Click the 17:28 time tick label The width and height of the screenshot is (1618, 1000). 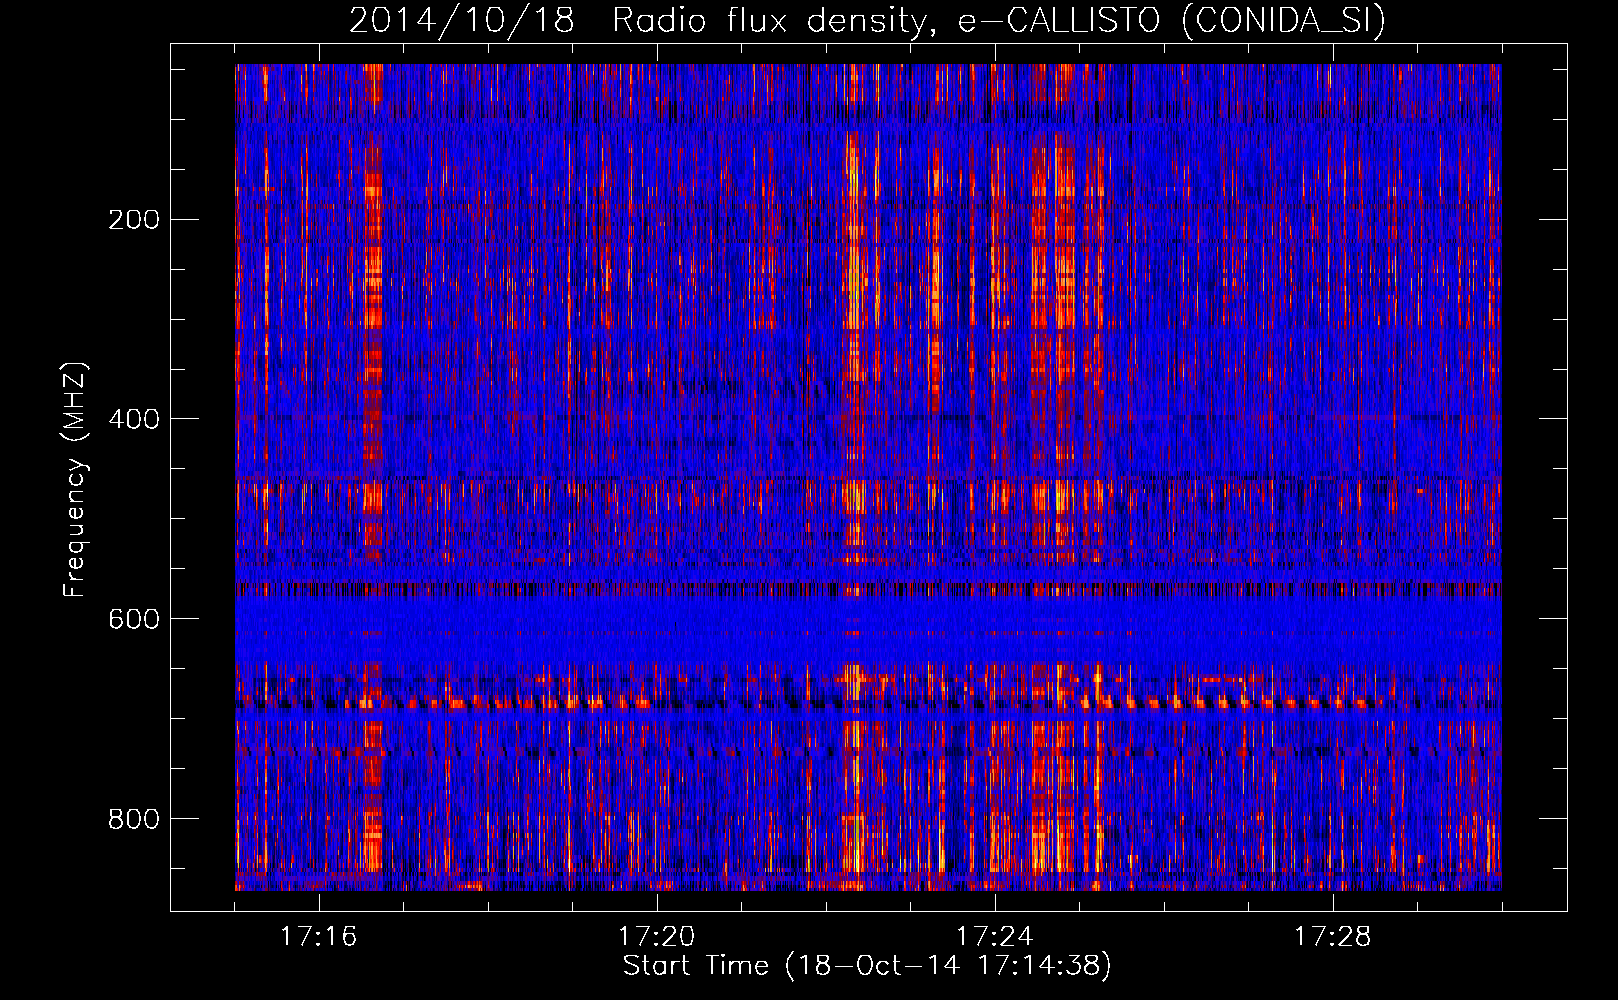coord(1332,937)
